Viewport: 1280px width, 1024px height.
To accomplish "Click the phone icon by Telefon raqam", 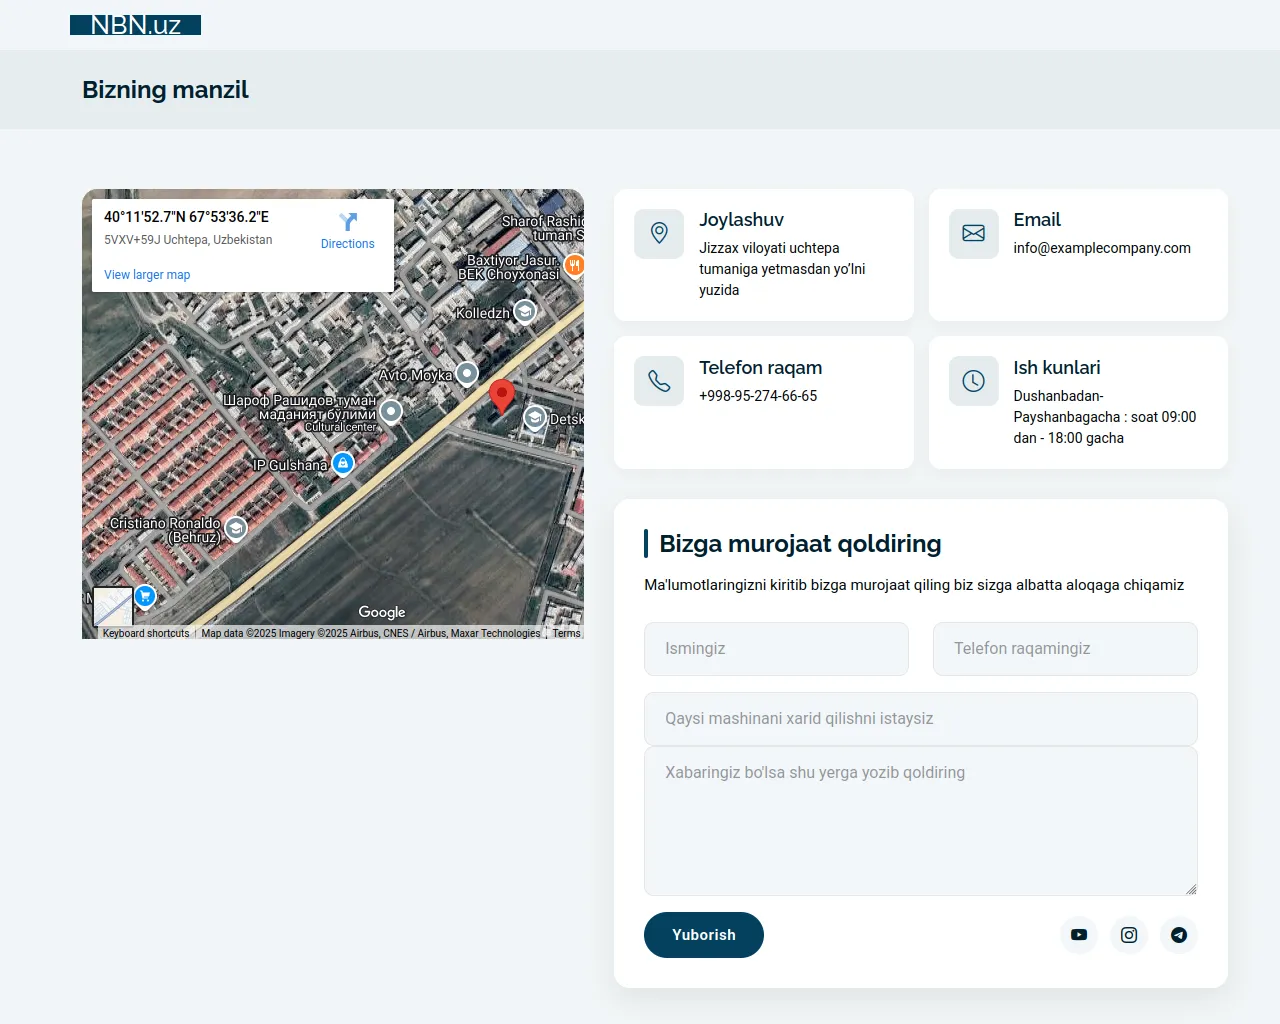I will [659, 381].
